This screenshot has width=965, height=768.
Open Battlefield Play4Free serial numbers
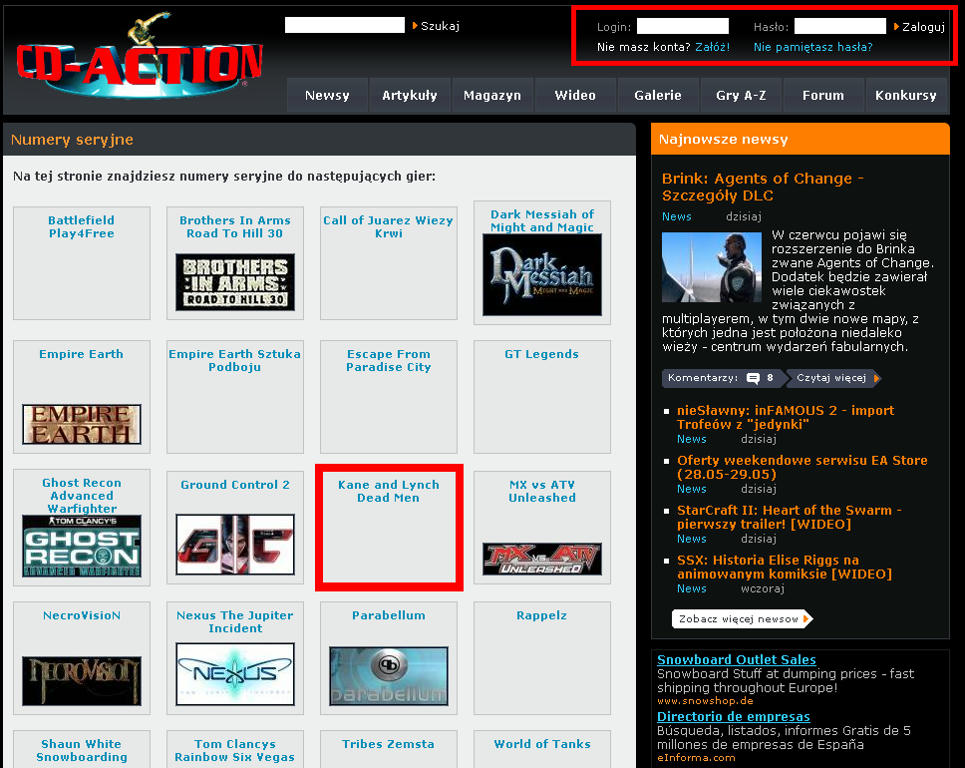[x=81, y=227]
